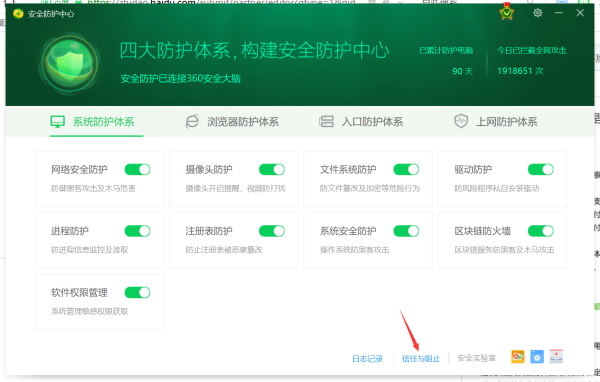Click 软件权限管理 card title
Viewport: 600px width, 382px height.
[79, 293]
